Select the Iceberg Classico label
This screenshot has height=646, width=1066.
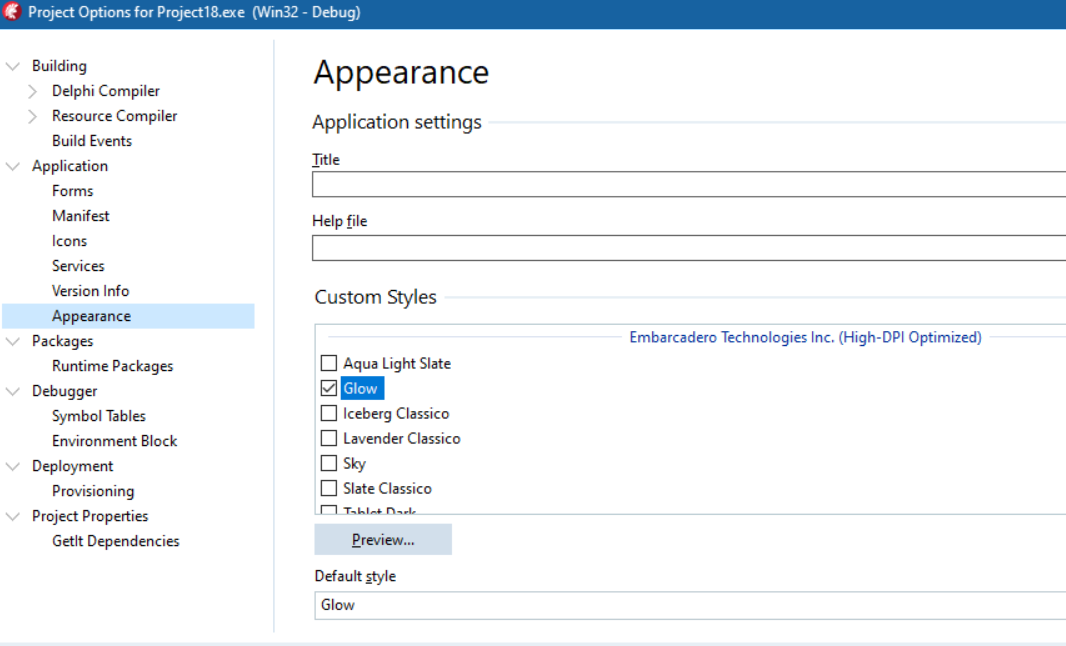point(396,413)
